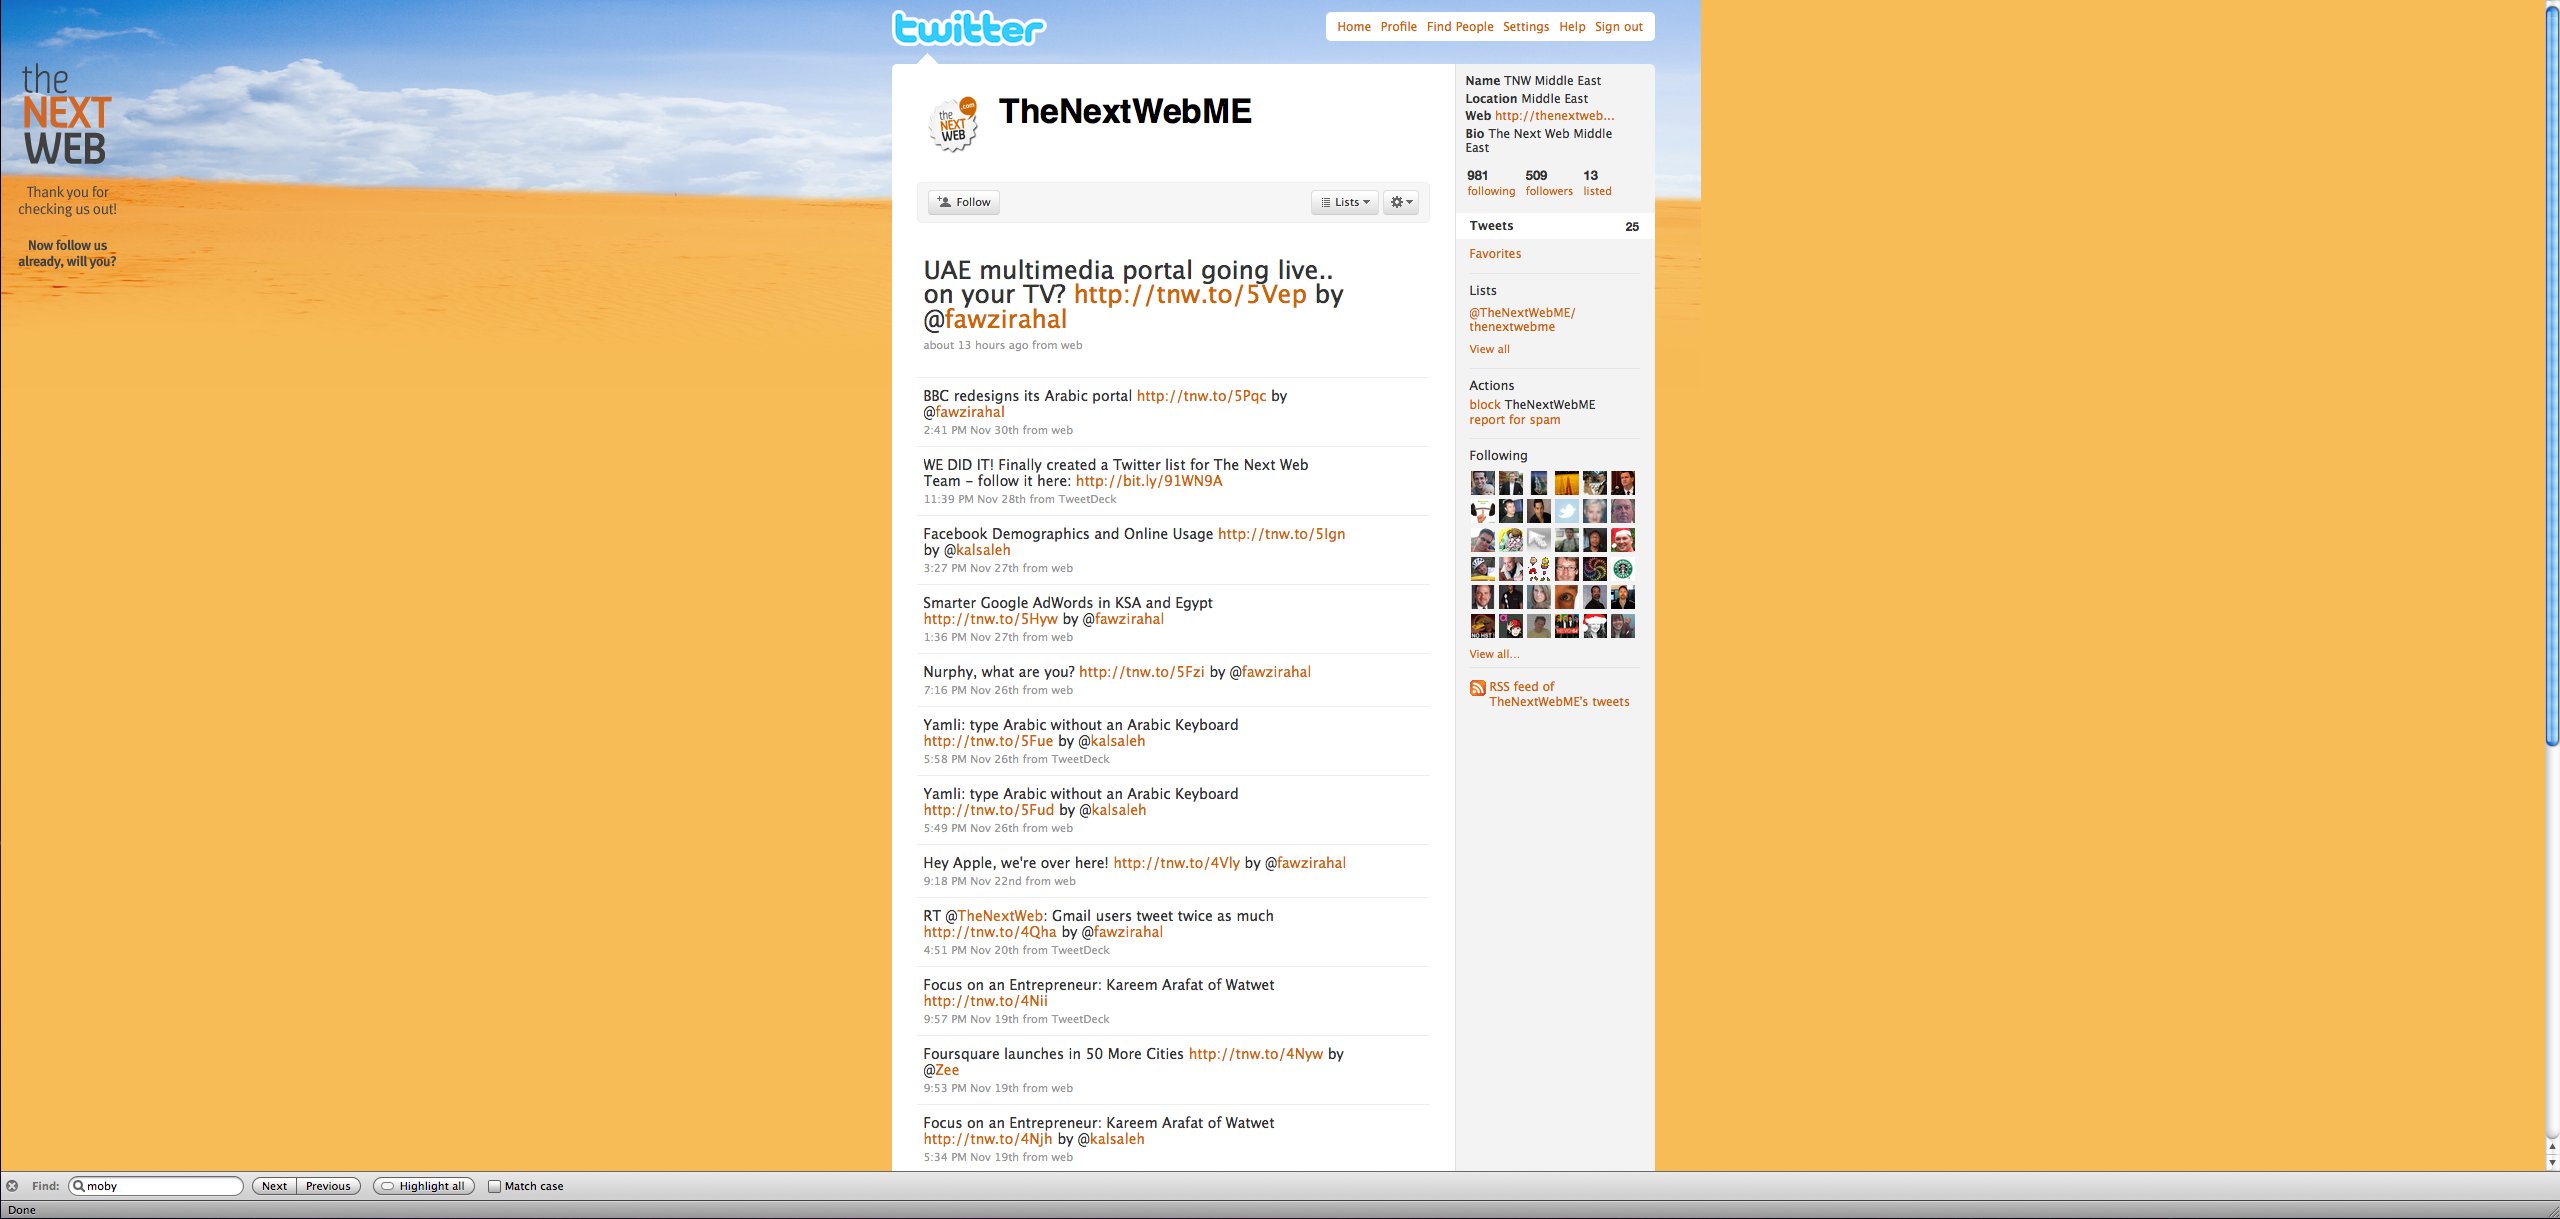Click the Twitter logo
Image resolution: width=2560 pixels, height=1219 pixels.
(x=968, y=28)
